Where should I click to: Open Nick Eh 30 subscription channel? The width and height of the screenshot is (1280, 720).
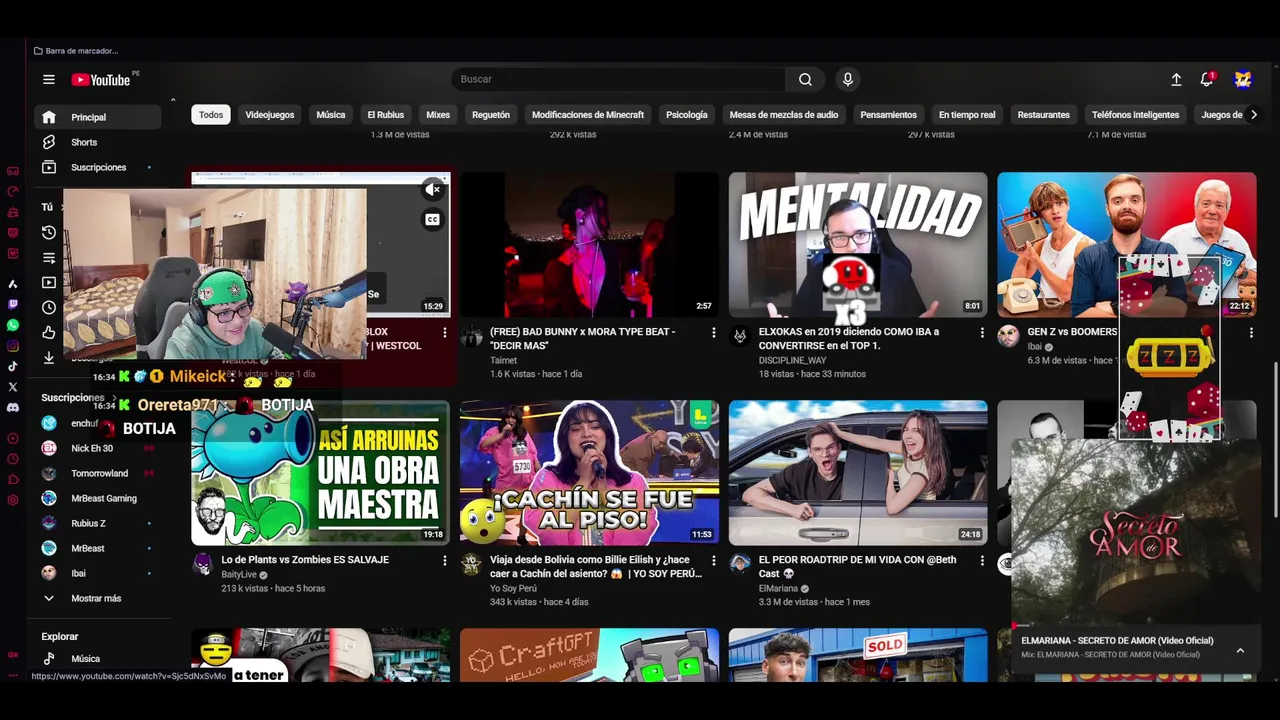(98, 448)
